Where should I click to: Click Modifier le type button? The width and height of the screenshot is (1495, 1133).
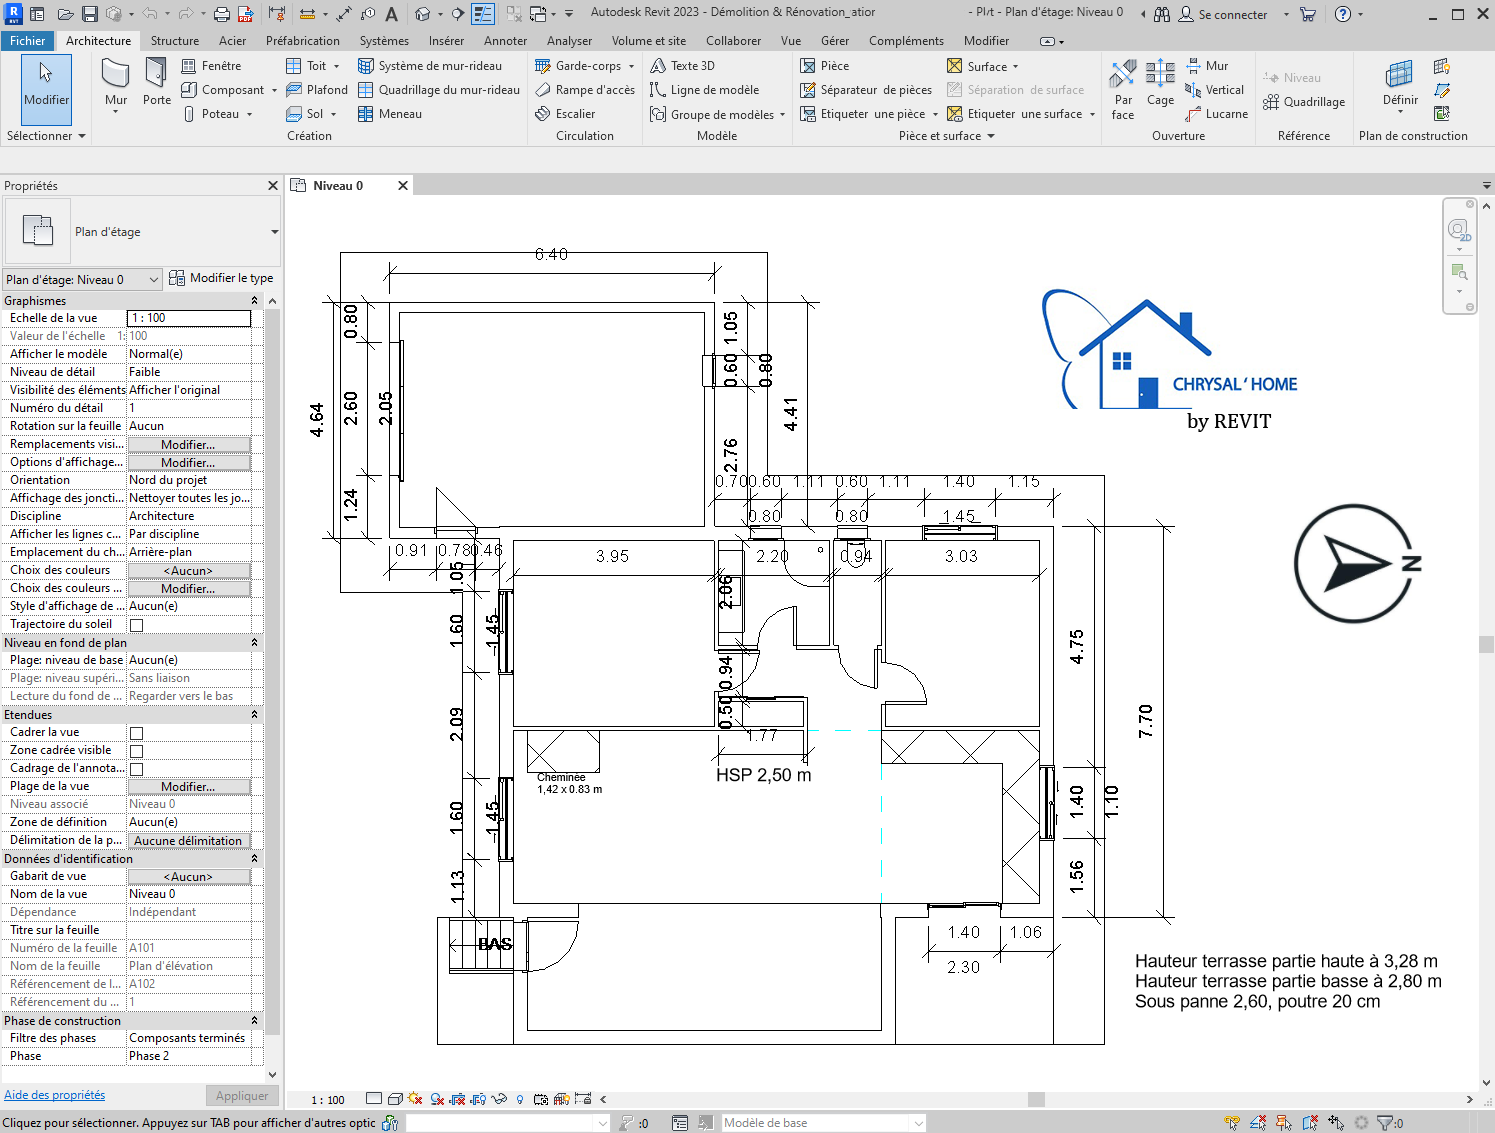[x=221, y=279]
